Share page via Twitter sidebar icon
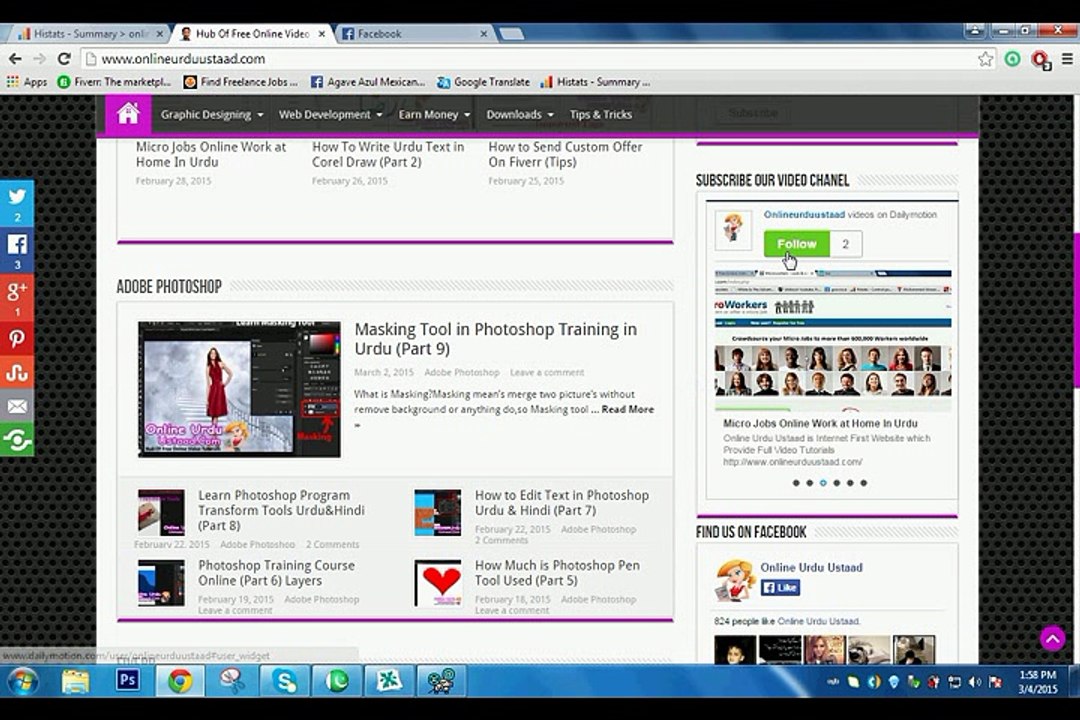Screen dimensions: 1080x720 [x=17, y=203]
